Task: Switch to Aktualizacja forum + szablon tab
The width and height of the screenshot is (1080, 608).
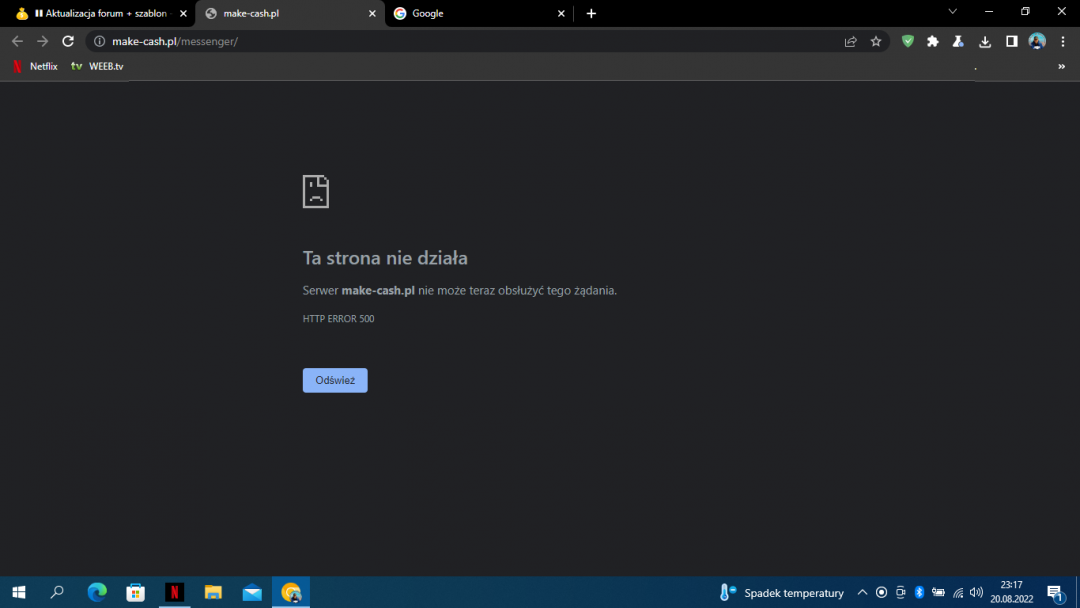Action: point(98,14)
